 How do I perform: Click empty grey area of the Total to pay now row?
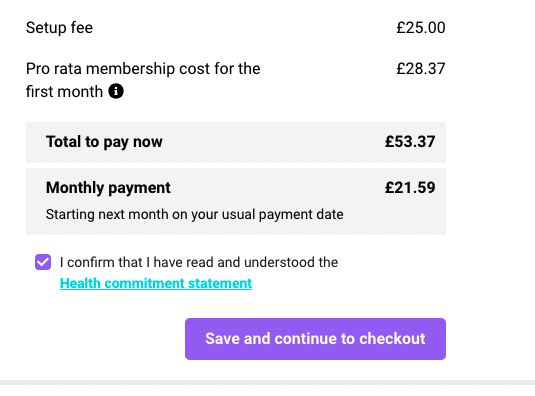point(273,142)
